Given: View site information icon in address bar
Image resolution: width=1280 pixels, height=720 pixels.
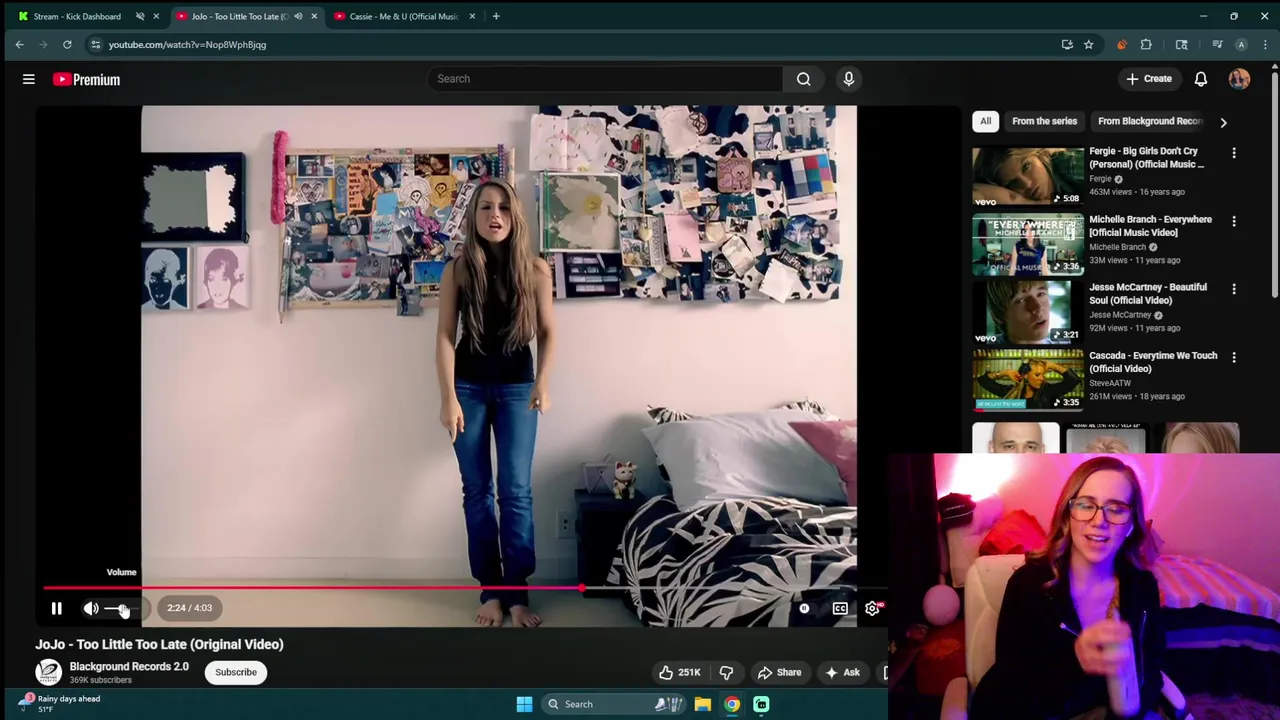Looking at the screenshot, I should tap(95, 44).
